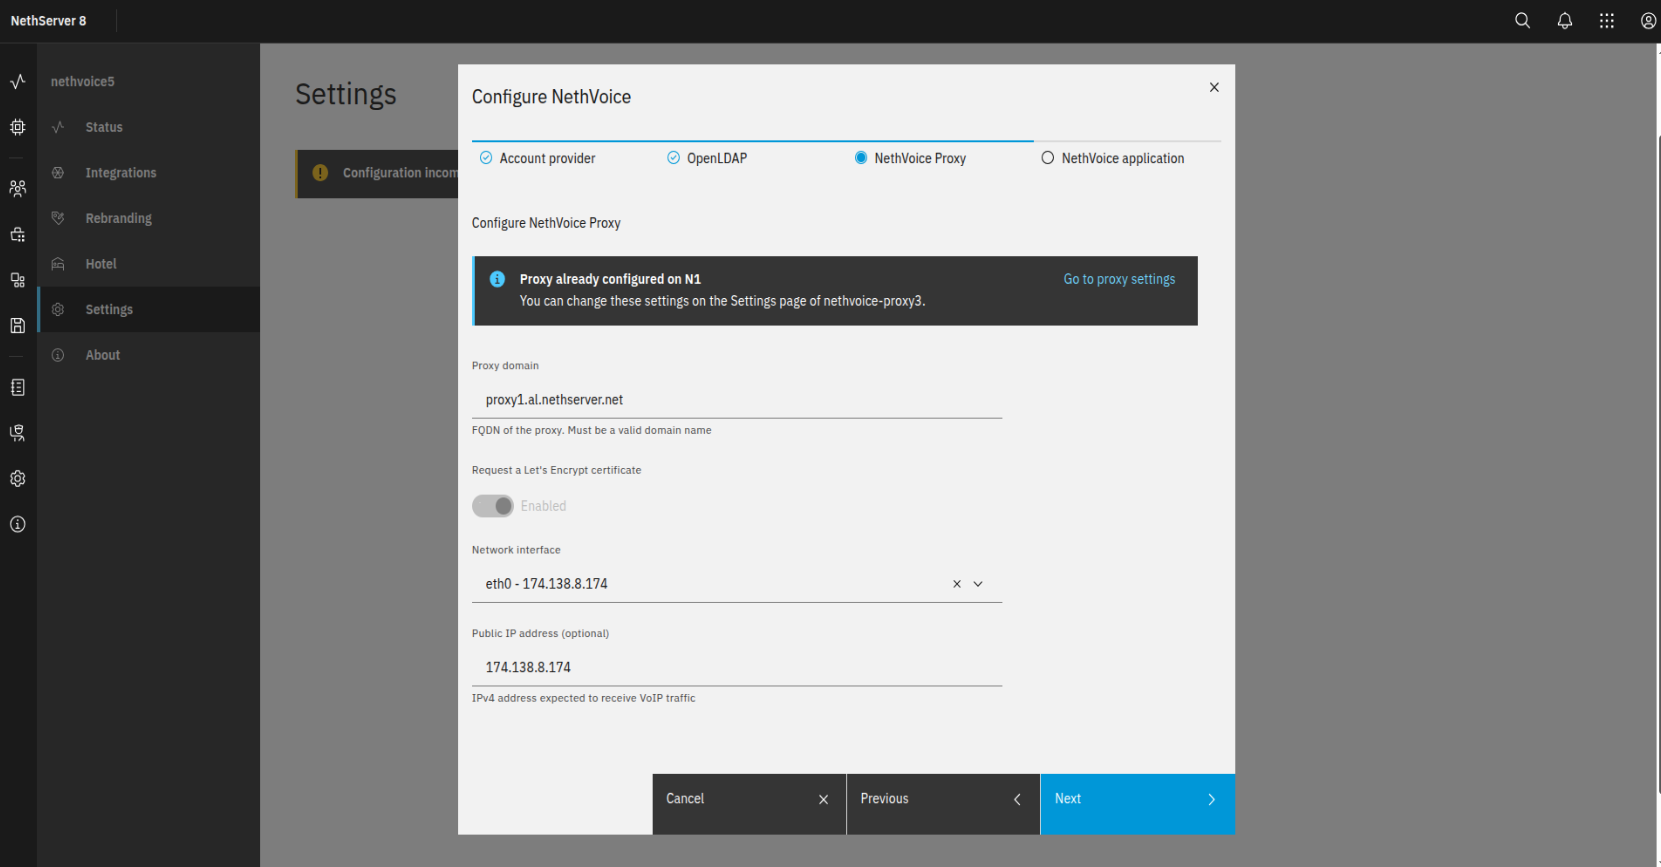
Task: Select the NethVoice application step
Action: 1122,158
